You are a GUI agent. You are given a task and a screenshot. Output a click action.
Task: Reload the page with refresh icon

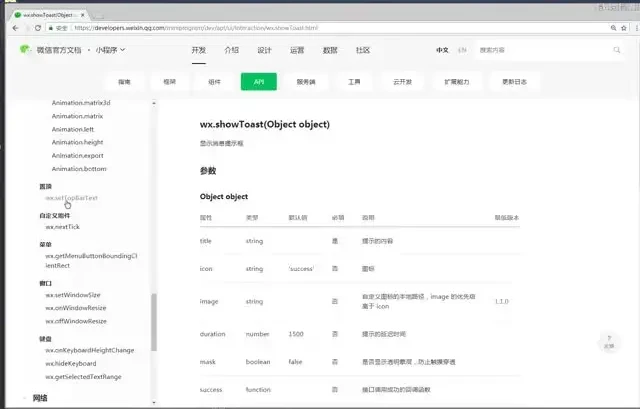[38, 28]
